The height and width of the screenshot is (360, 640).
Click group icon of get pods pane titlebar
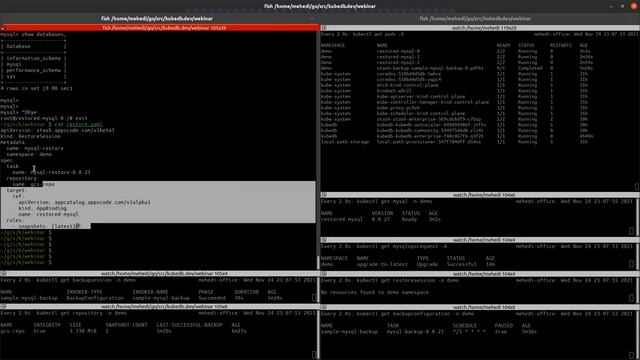(324, 28)
